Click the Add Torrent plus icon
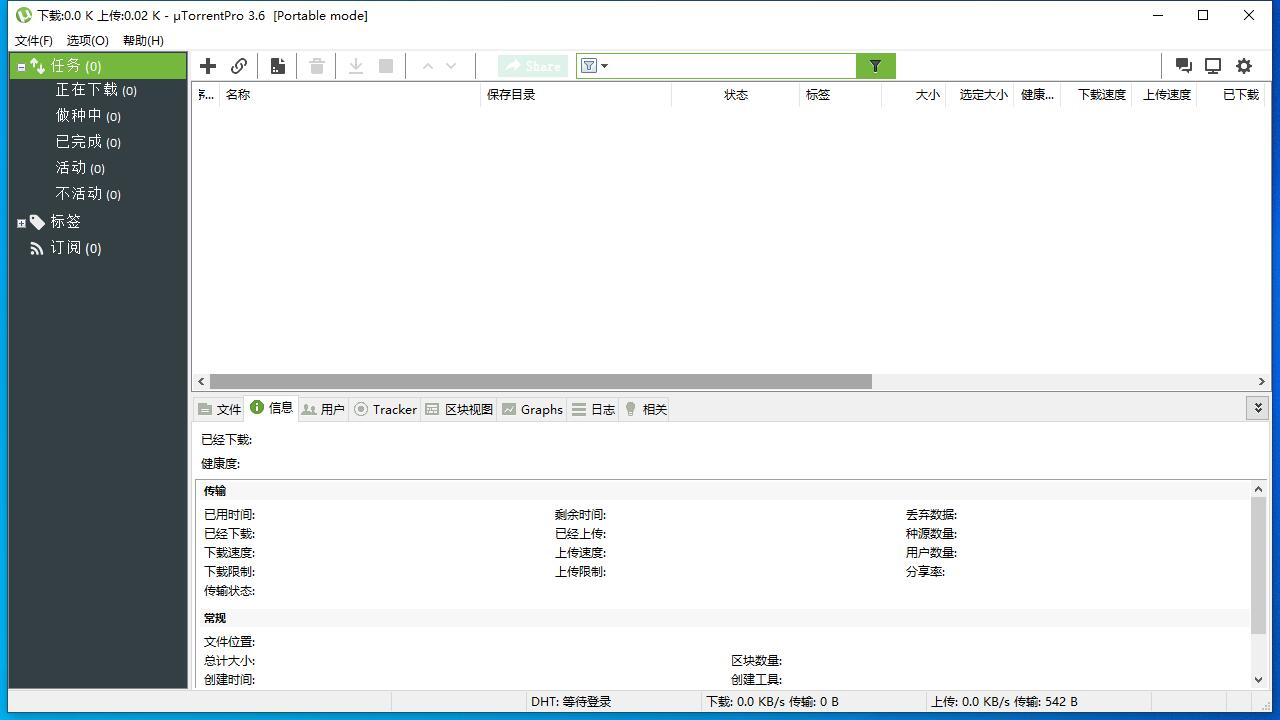 (208, 66)
